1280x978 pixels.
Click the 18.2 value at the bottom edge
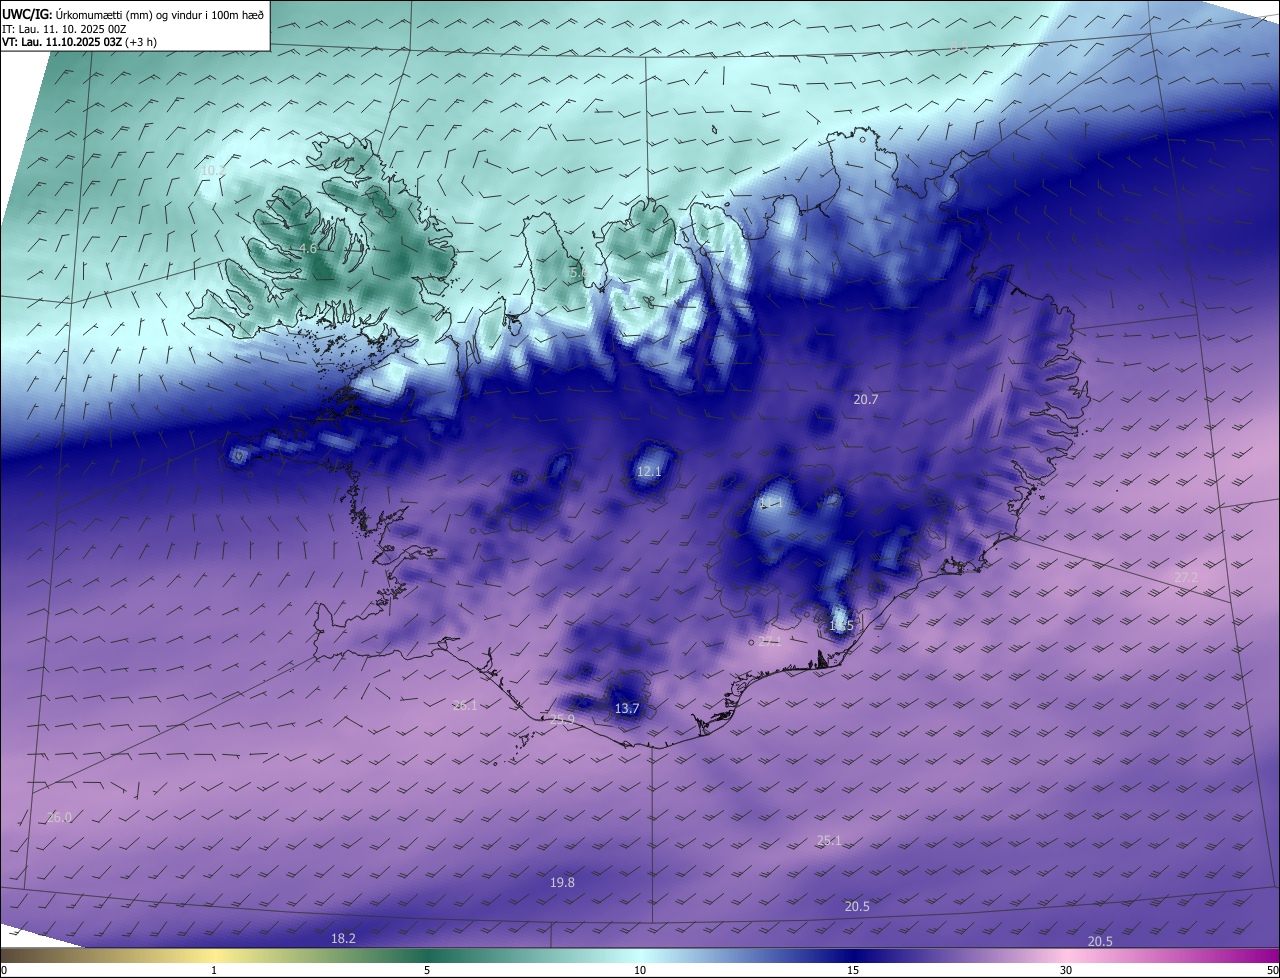[x=343, y=938]
